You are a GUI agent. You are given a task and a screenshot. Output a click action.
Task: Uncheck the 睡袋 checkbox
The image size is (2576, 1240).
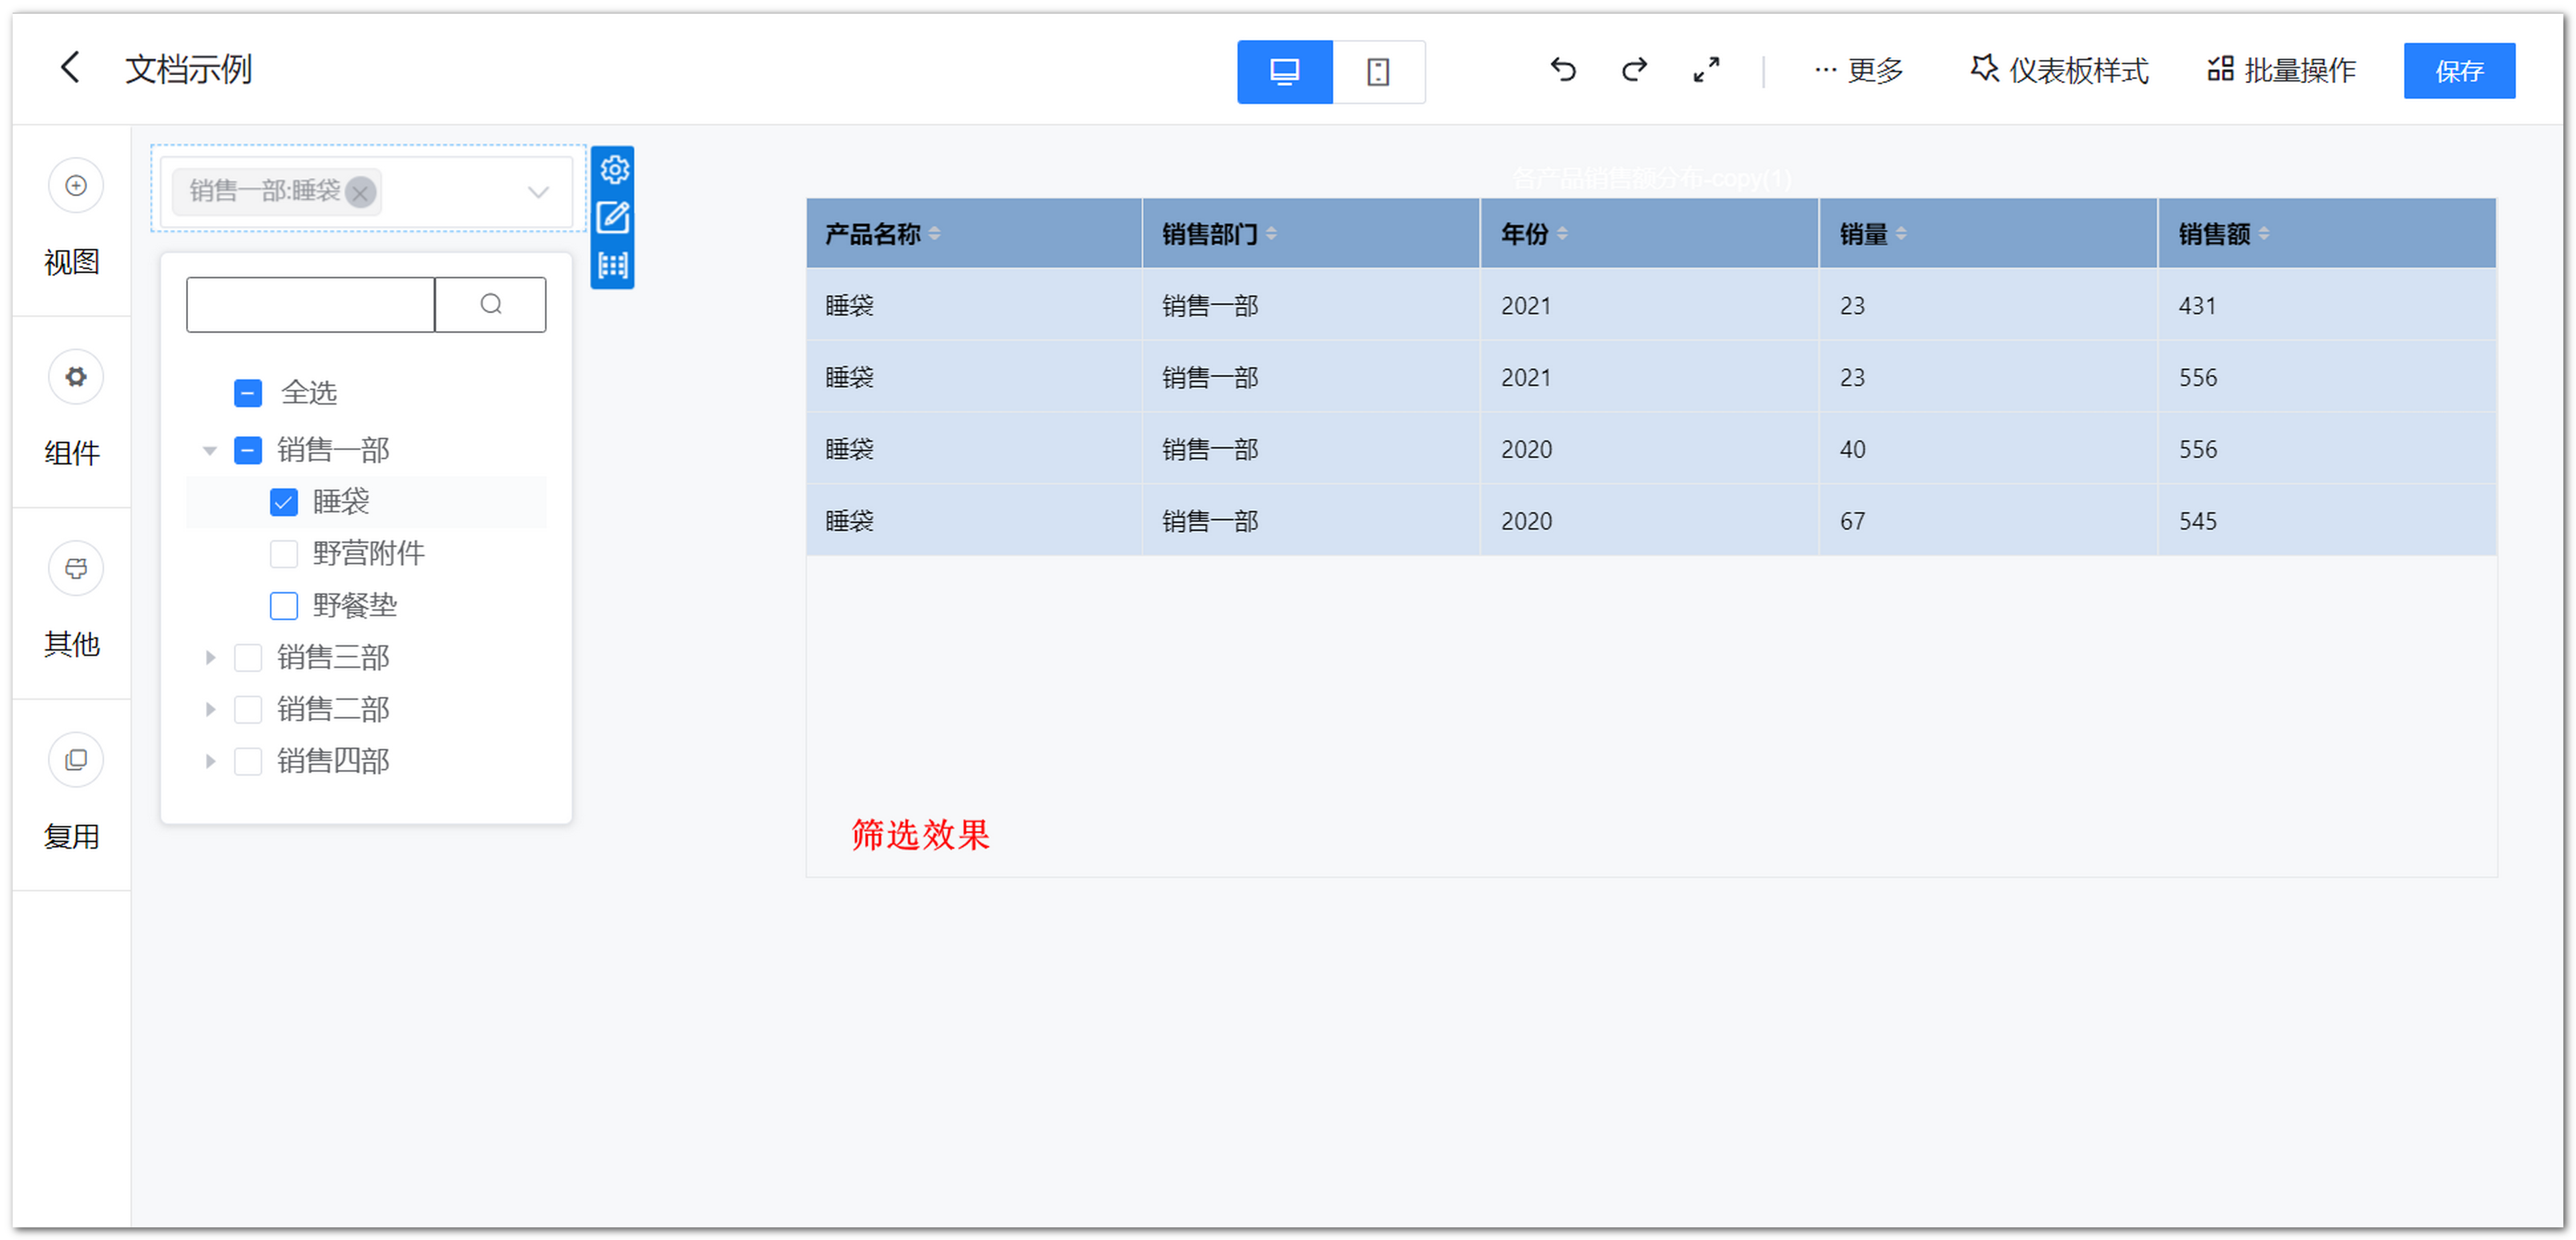click(284, 502)
